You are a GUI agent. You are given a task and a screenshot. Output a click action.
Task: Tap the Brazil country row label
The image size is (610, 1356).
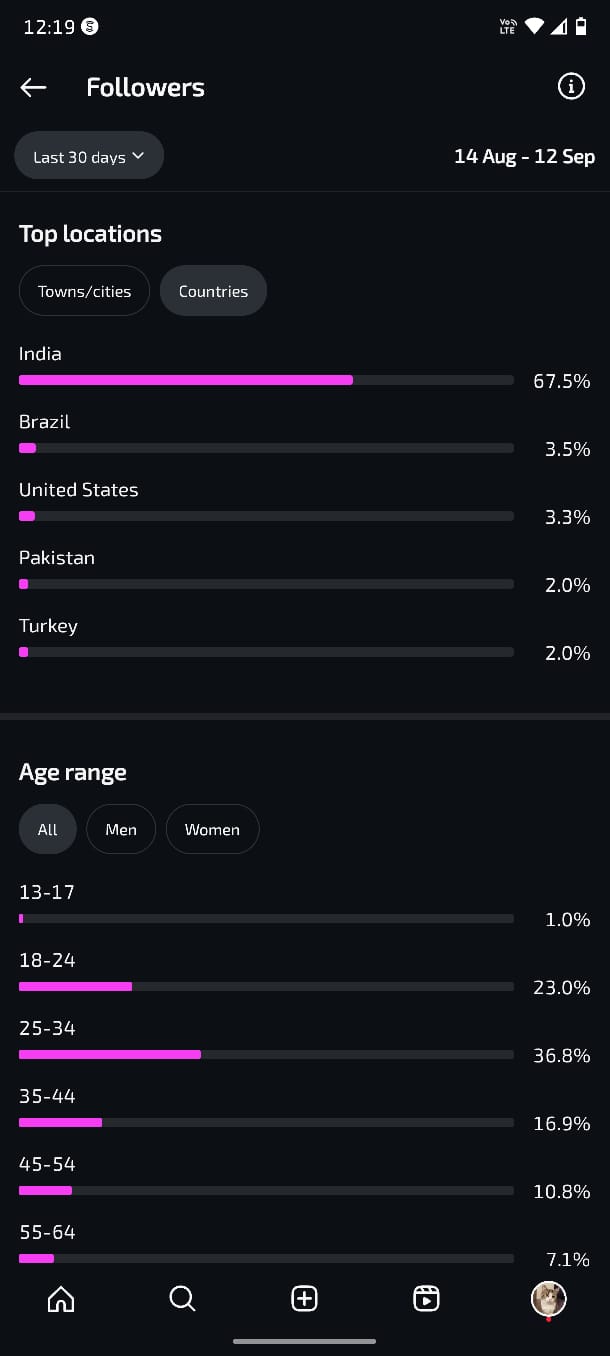(45, 422)
